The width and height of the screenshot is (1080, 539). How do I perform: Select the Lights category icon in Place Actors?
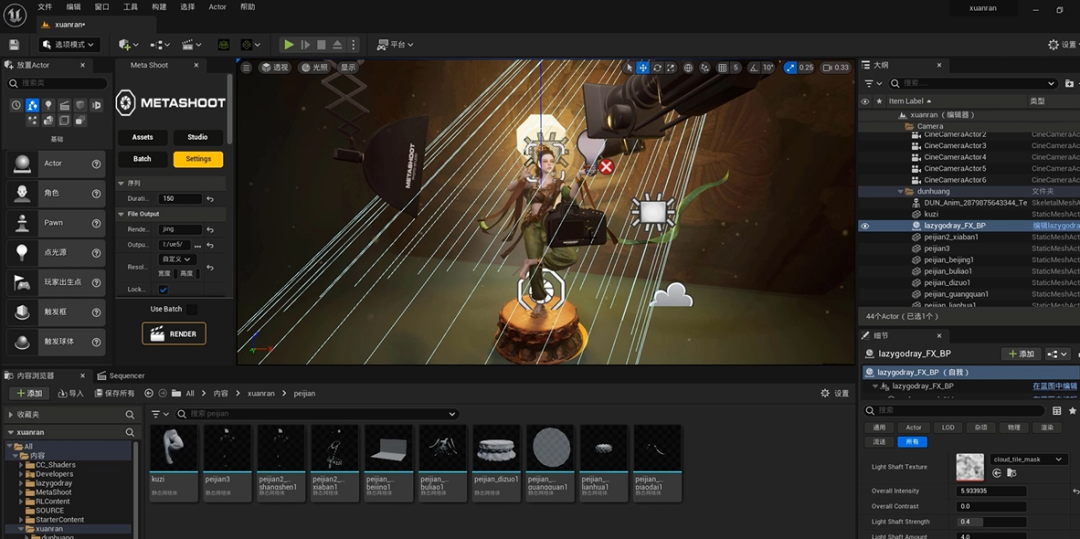click(48, 105)
